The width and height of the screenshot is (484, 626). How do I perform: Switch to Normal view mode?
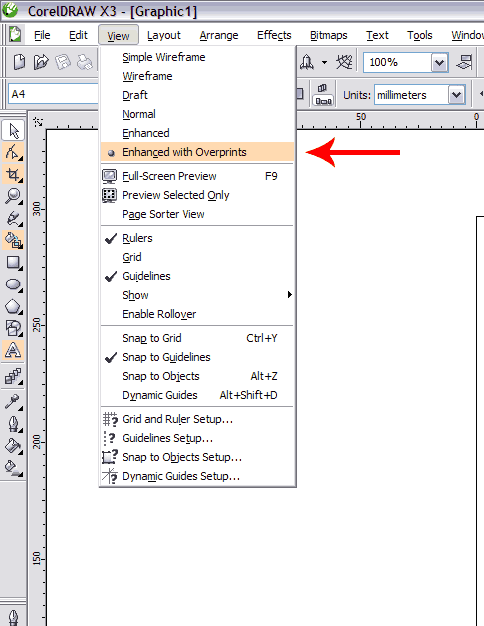point(197,114)
